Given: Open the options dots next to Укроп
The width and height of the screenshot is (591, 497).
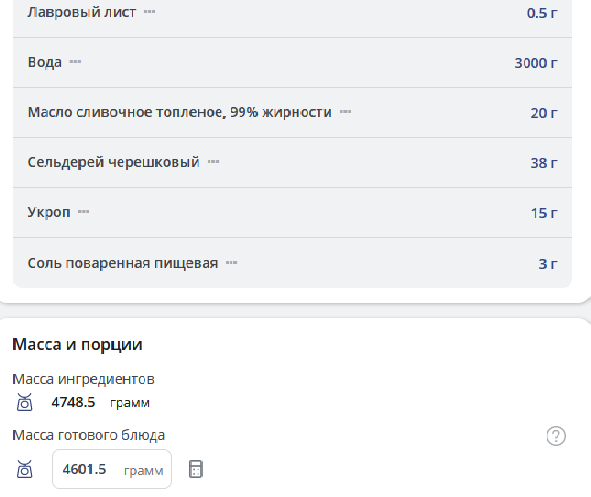Looking at the screenshot, I should (x=83, y=212).
